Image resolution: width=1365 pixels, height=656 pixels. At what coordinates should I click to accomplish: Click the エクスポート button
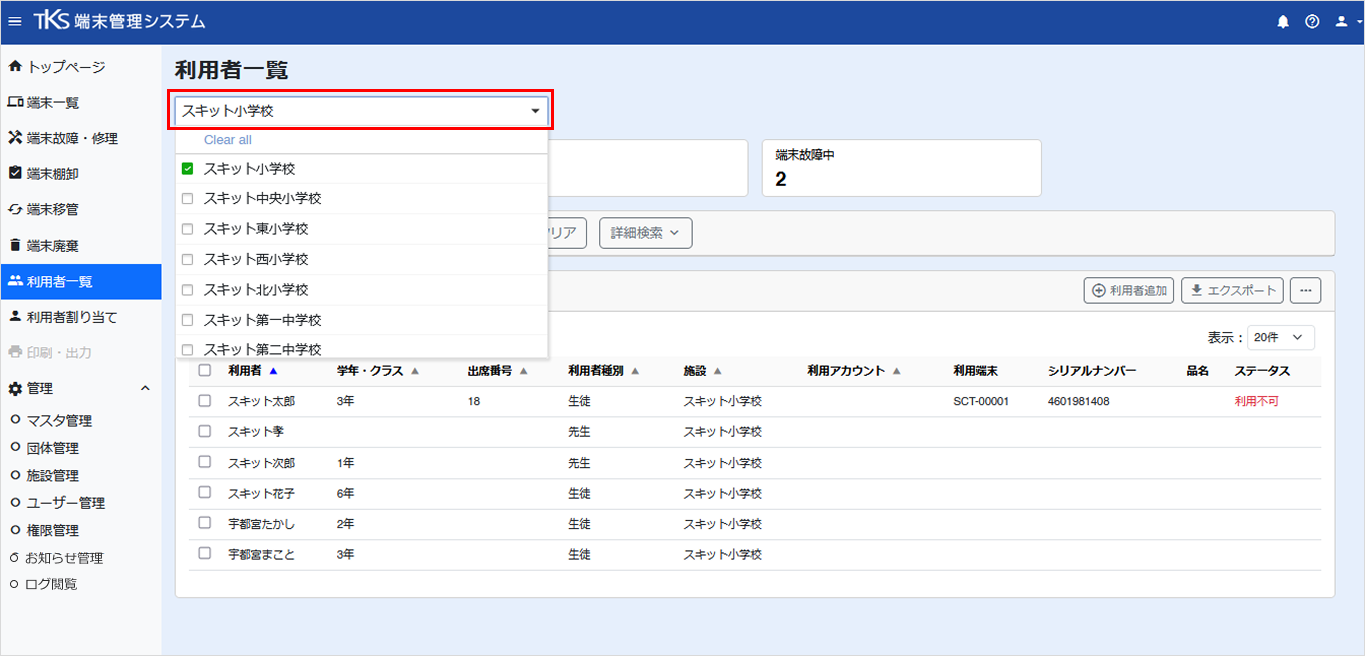(x=1233, y=290)
